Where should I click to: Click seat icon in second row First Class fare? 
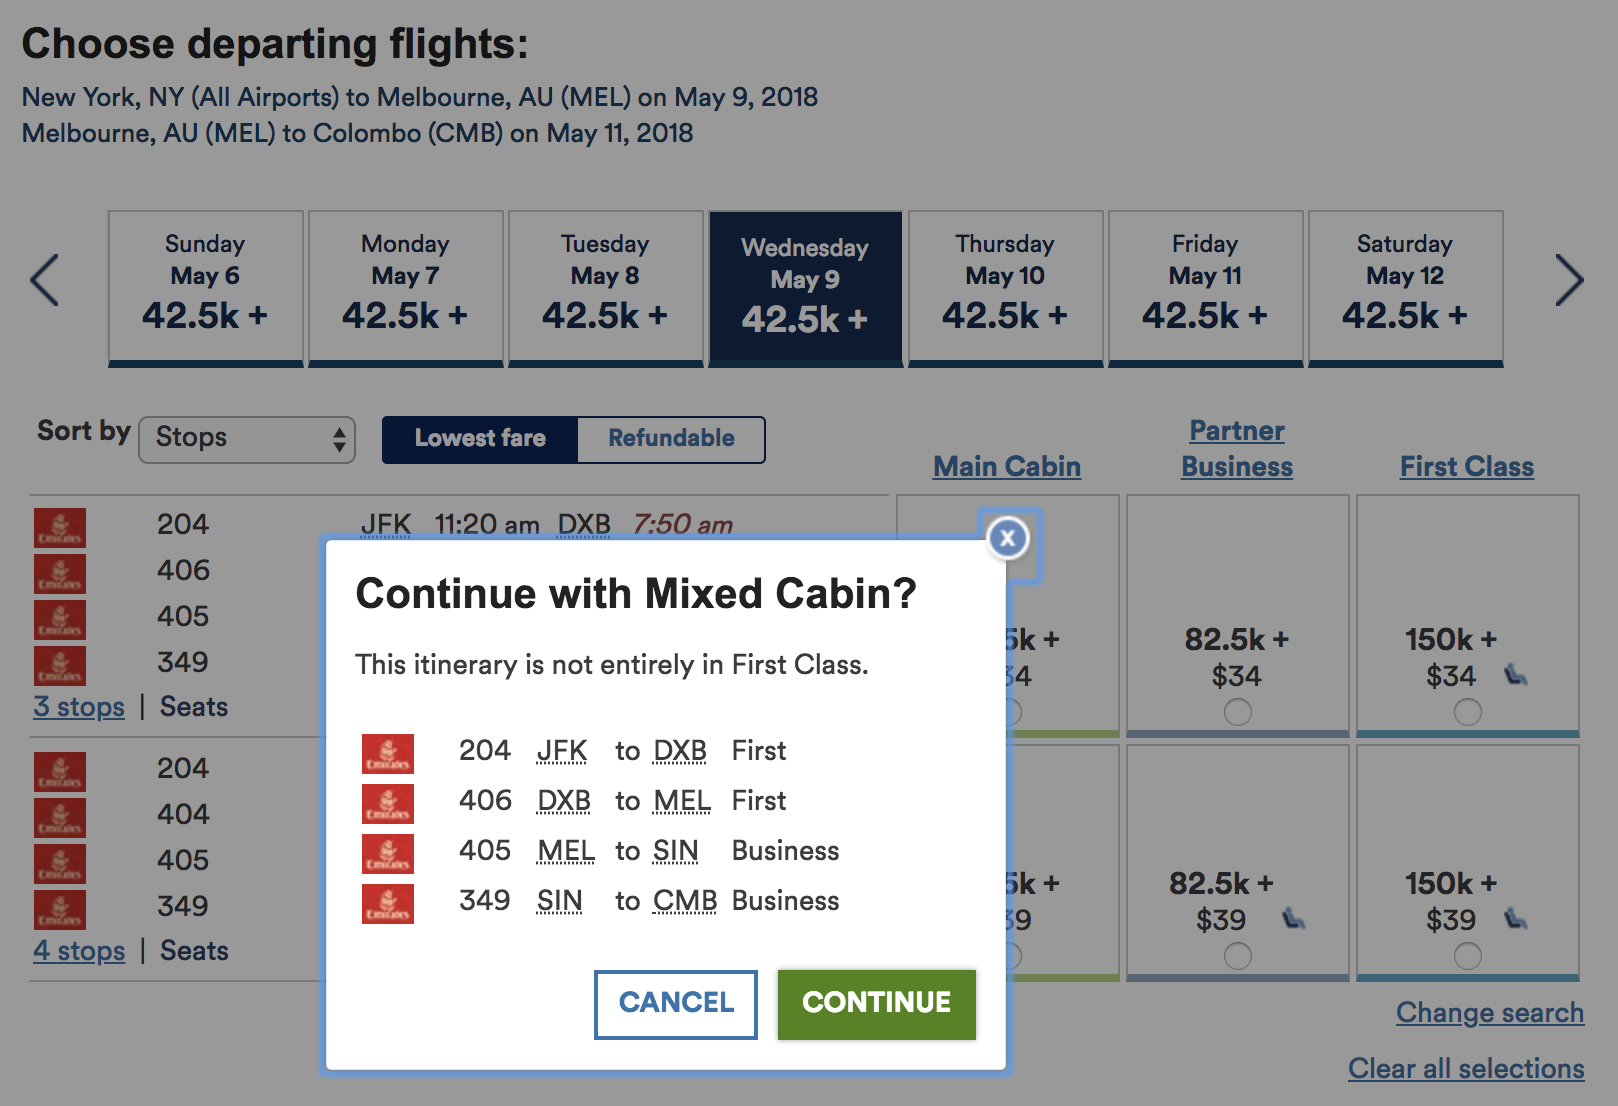1516,918
